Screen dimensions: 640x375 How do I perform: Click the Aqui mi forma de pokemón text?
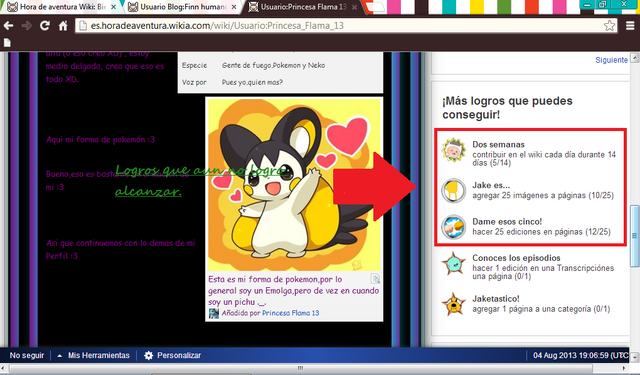tap(100, 140)
